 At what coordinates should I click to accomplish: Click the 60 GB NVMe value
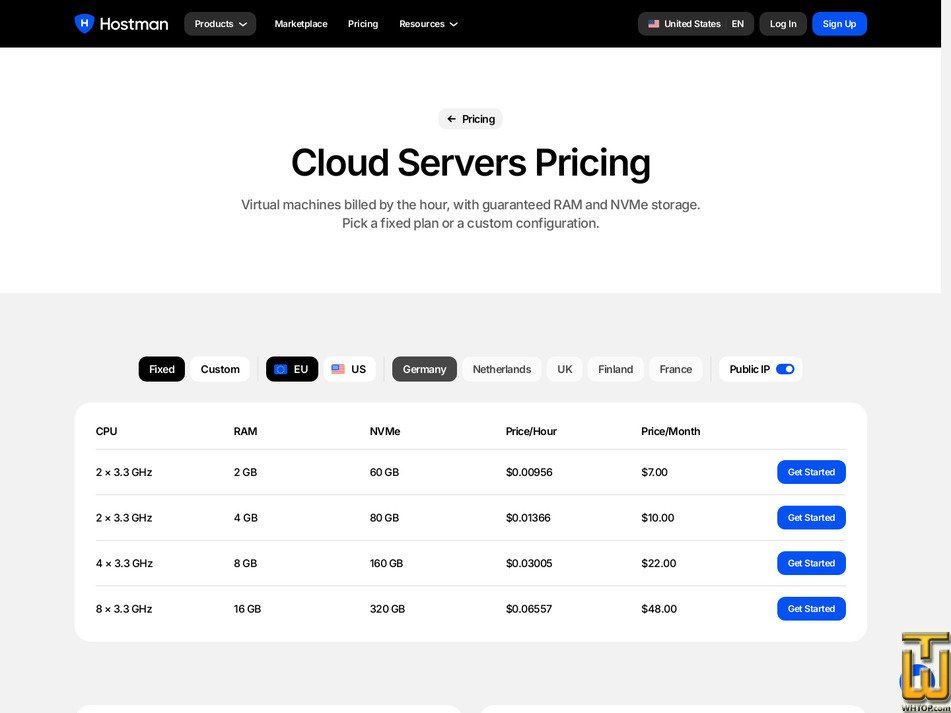(x=385, y=472)
